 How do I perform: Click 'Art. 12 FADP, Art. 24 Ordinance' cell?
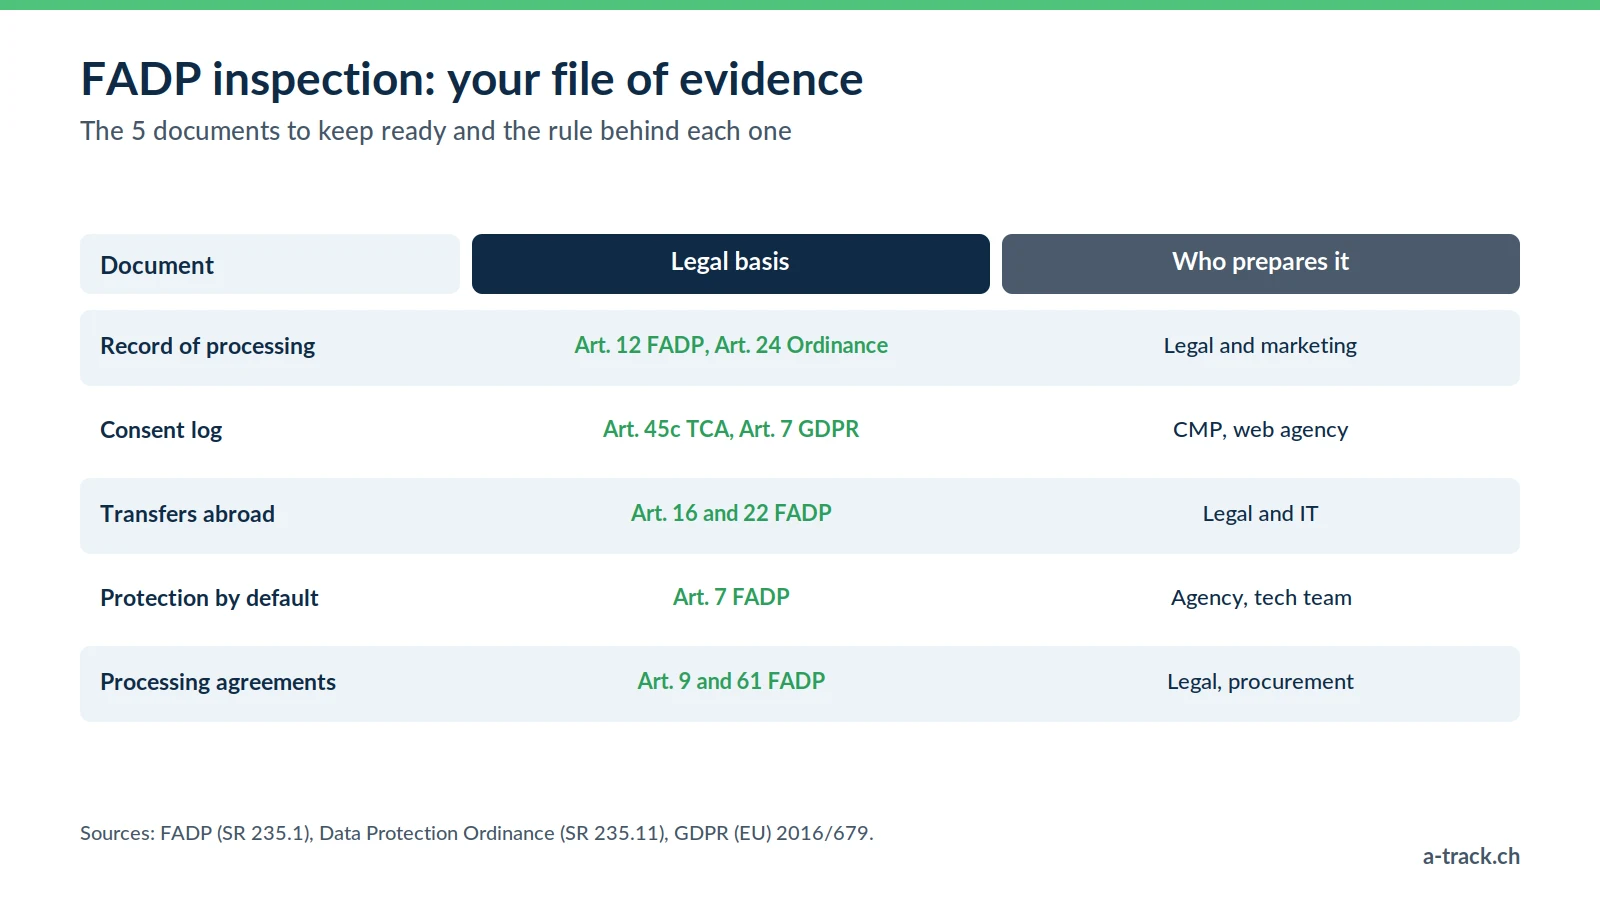point(731,345)
